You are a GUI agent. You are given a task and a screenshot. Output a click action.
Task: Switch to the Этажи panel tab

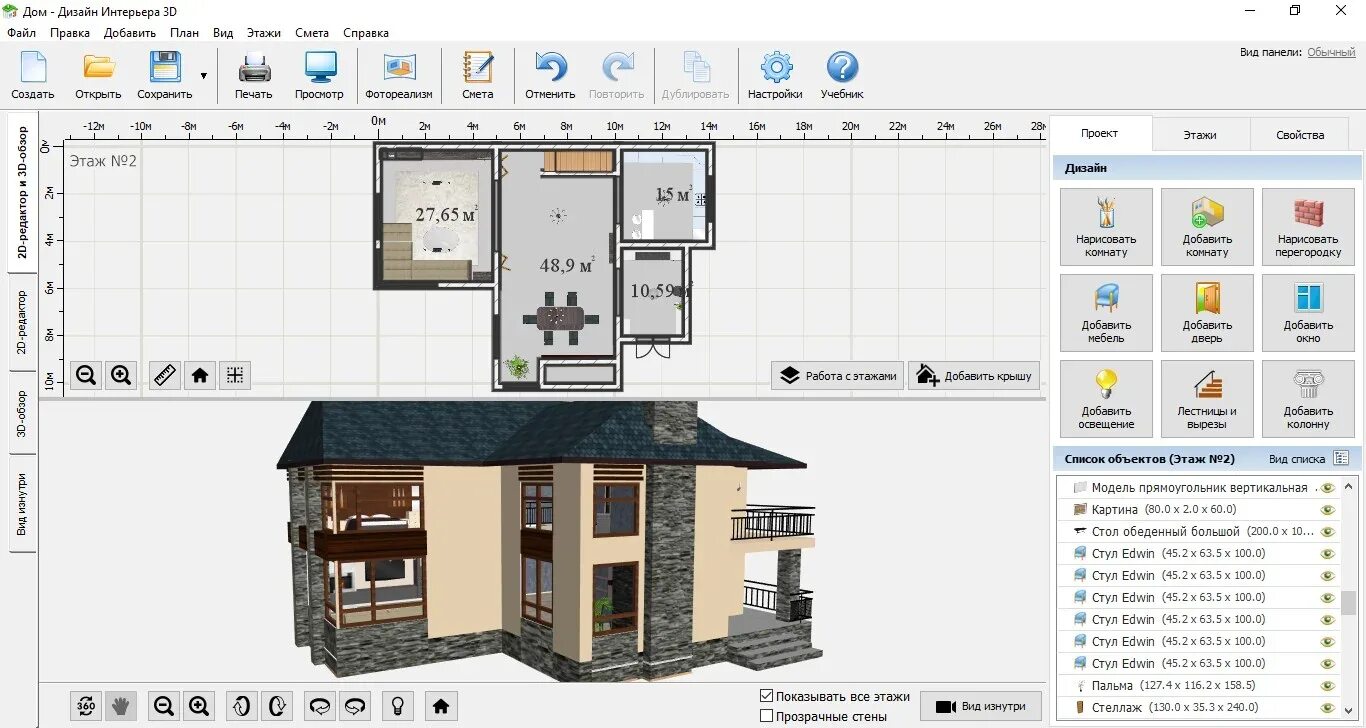point(1200,134)
